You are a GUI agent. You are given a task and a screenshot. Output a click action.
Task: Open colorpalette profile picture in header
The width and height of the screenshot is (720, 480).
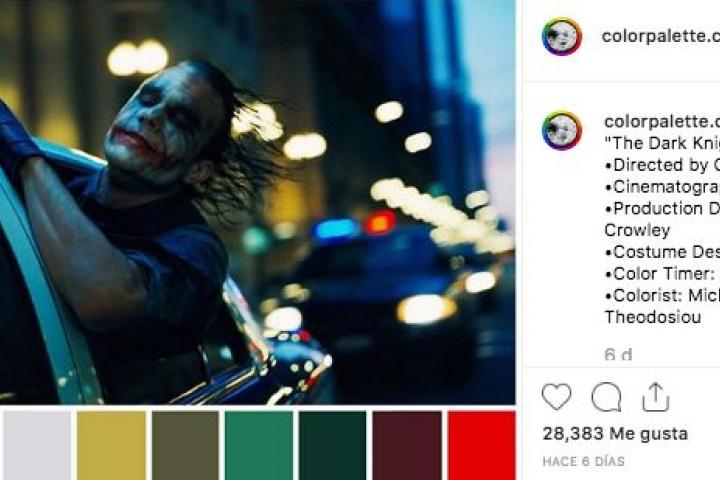click(x=562, y=37)
